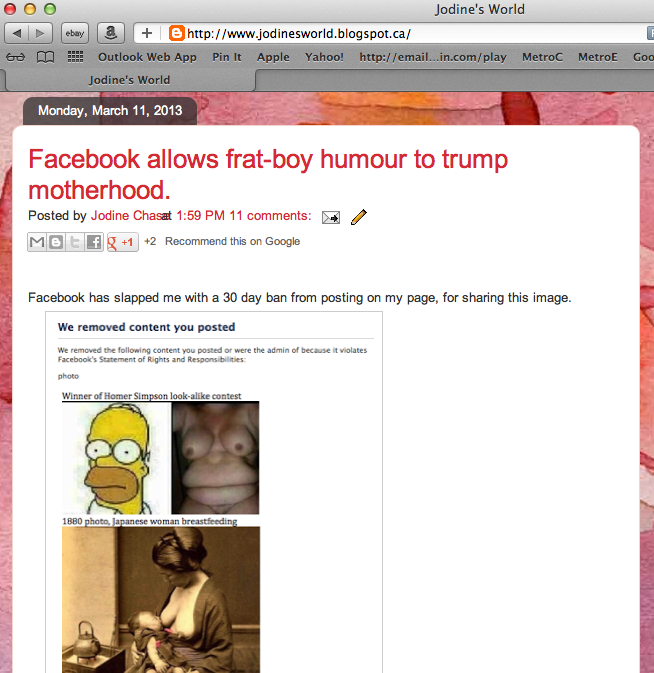Viewport: 654px width, 673px height.
Task: Edit post using the pencil icon
Action: [x=359, y=217]
